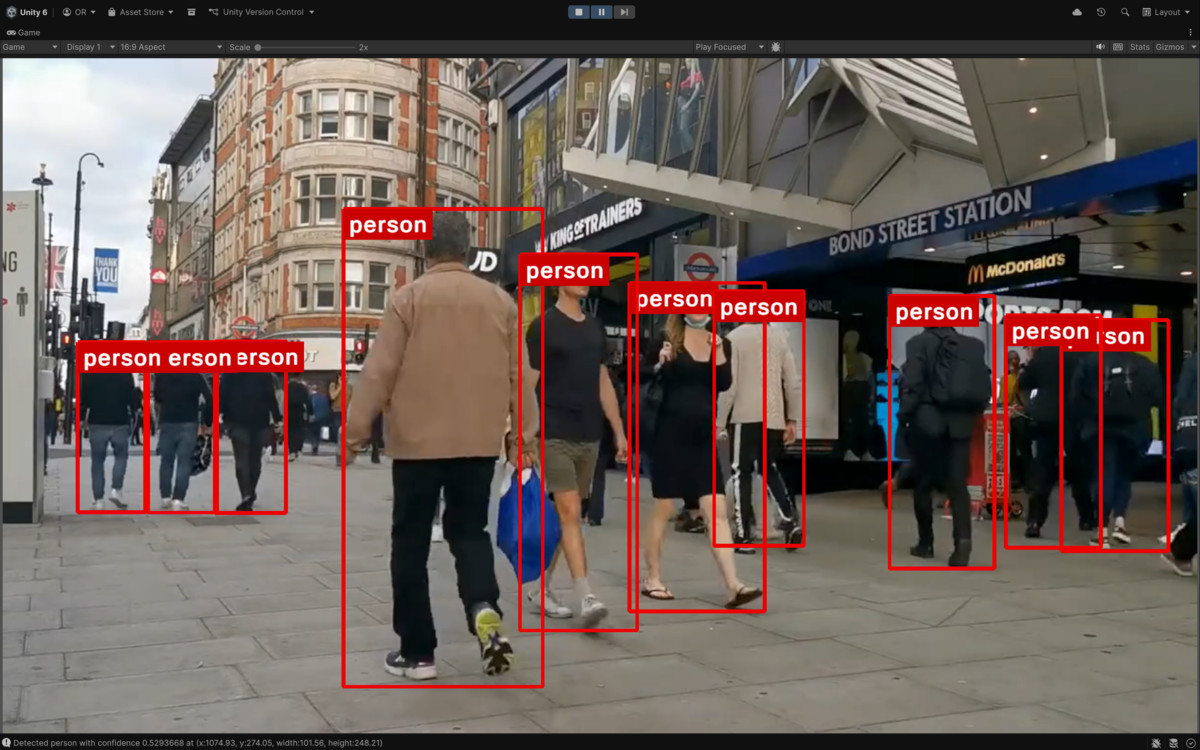Click the status bar progress checkmark icon
Viewport: 1200px width, 750px height.
(1190, 743)
